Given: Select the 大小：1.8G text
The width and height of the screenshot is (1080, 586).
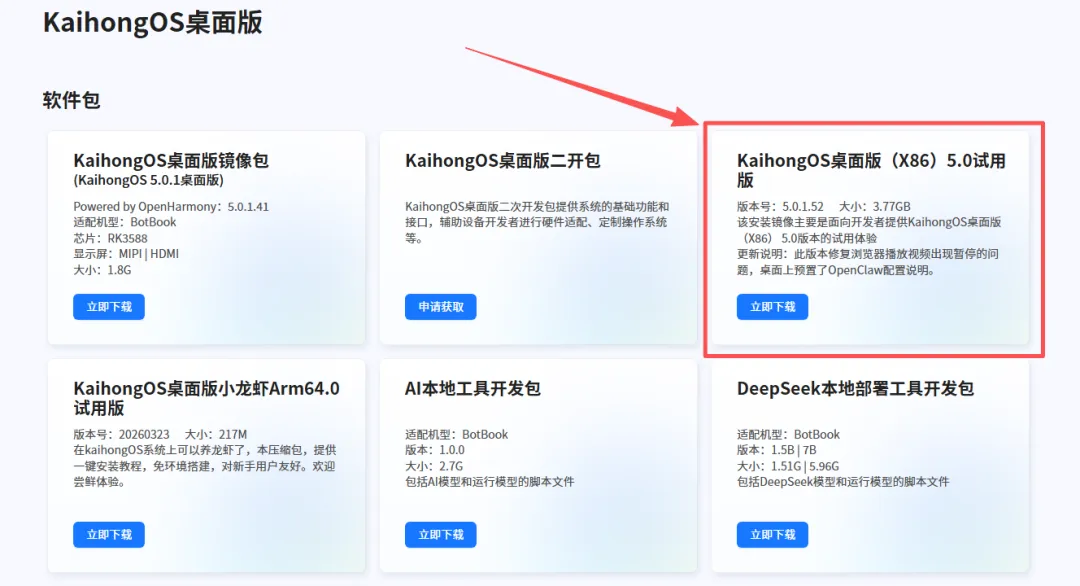Looking at the screenshot, I should point(102,270).
